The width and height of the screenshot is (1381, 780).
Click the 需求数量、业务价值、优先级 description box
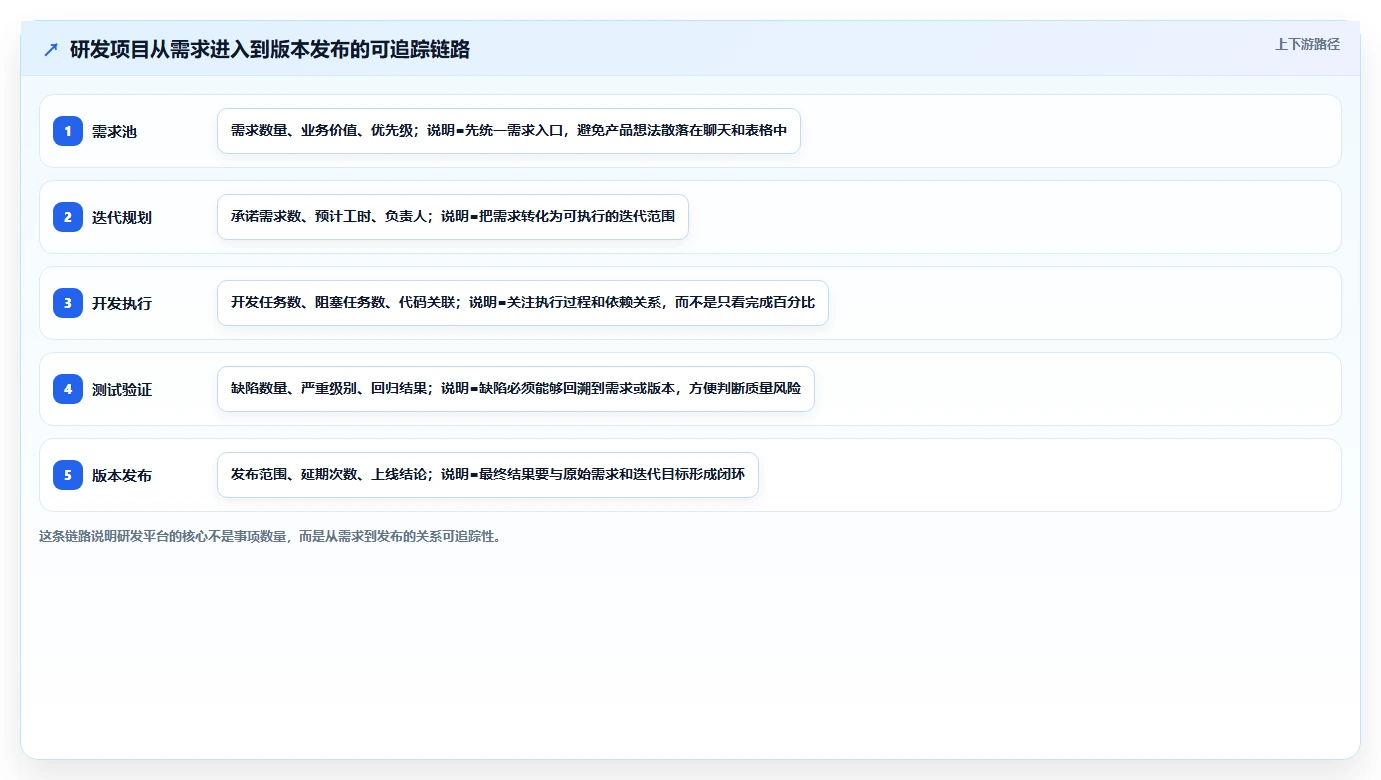509,131
